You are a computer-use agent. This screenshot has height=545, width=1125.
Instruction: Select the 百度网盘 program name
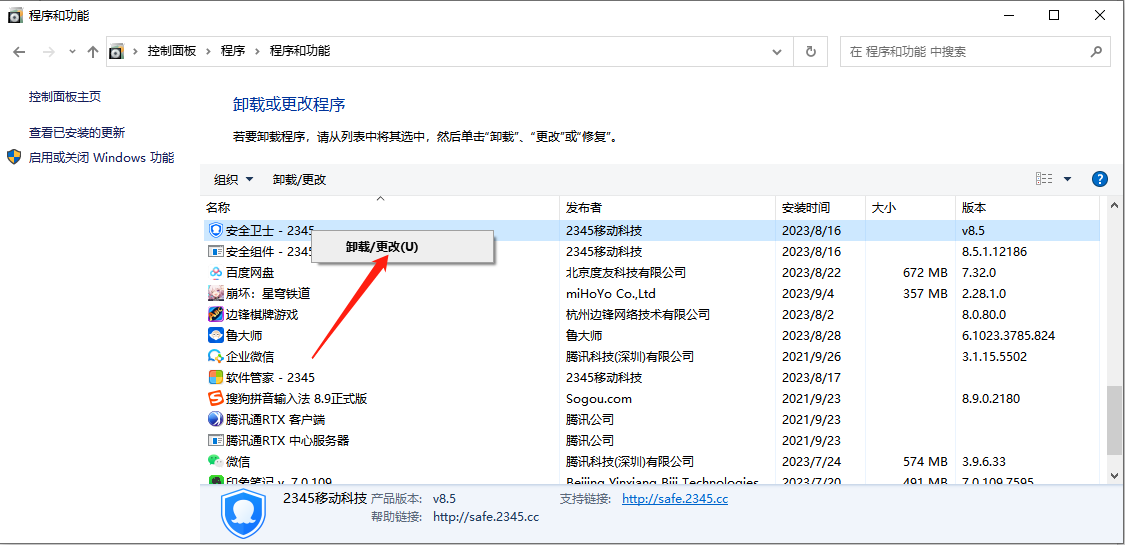click(x=250, y=272)
